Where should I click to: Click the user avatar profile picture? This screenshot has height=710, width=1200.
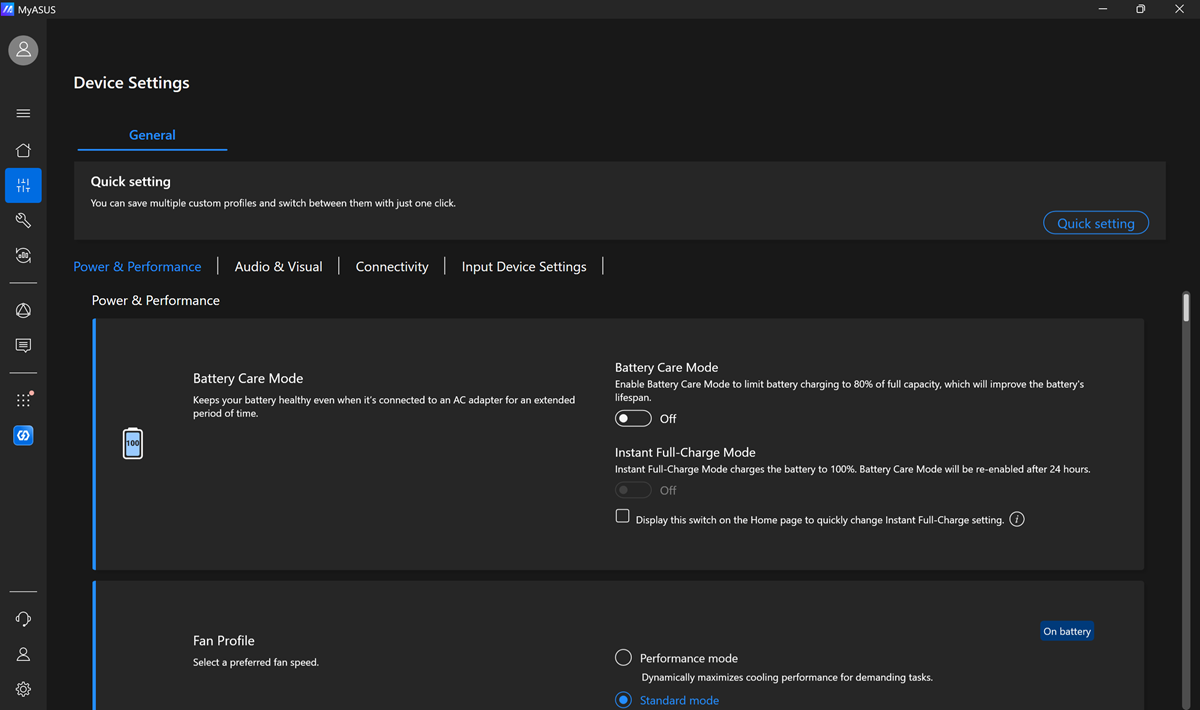23,50
